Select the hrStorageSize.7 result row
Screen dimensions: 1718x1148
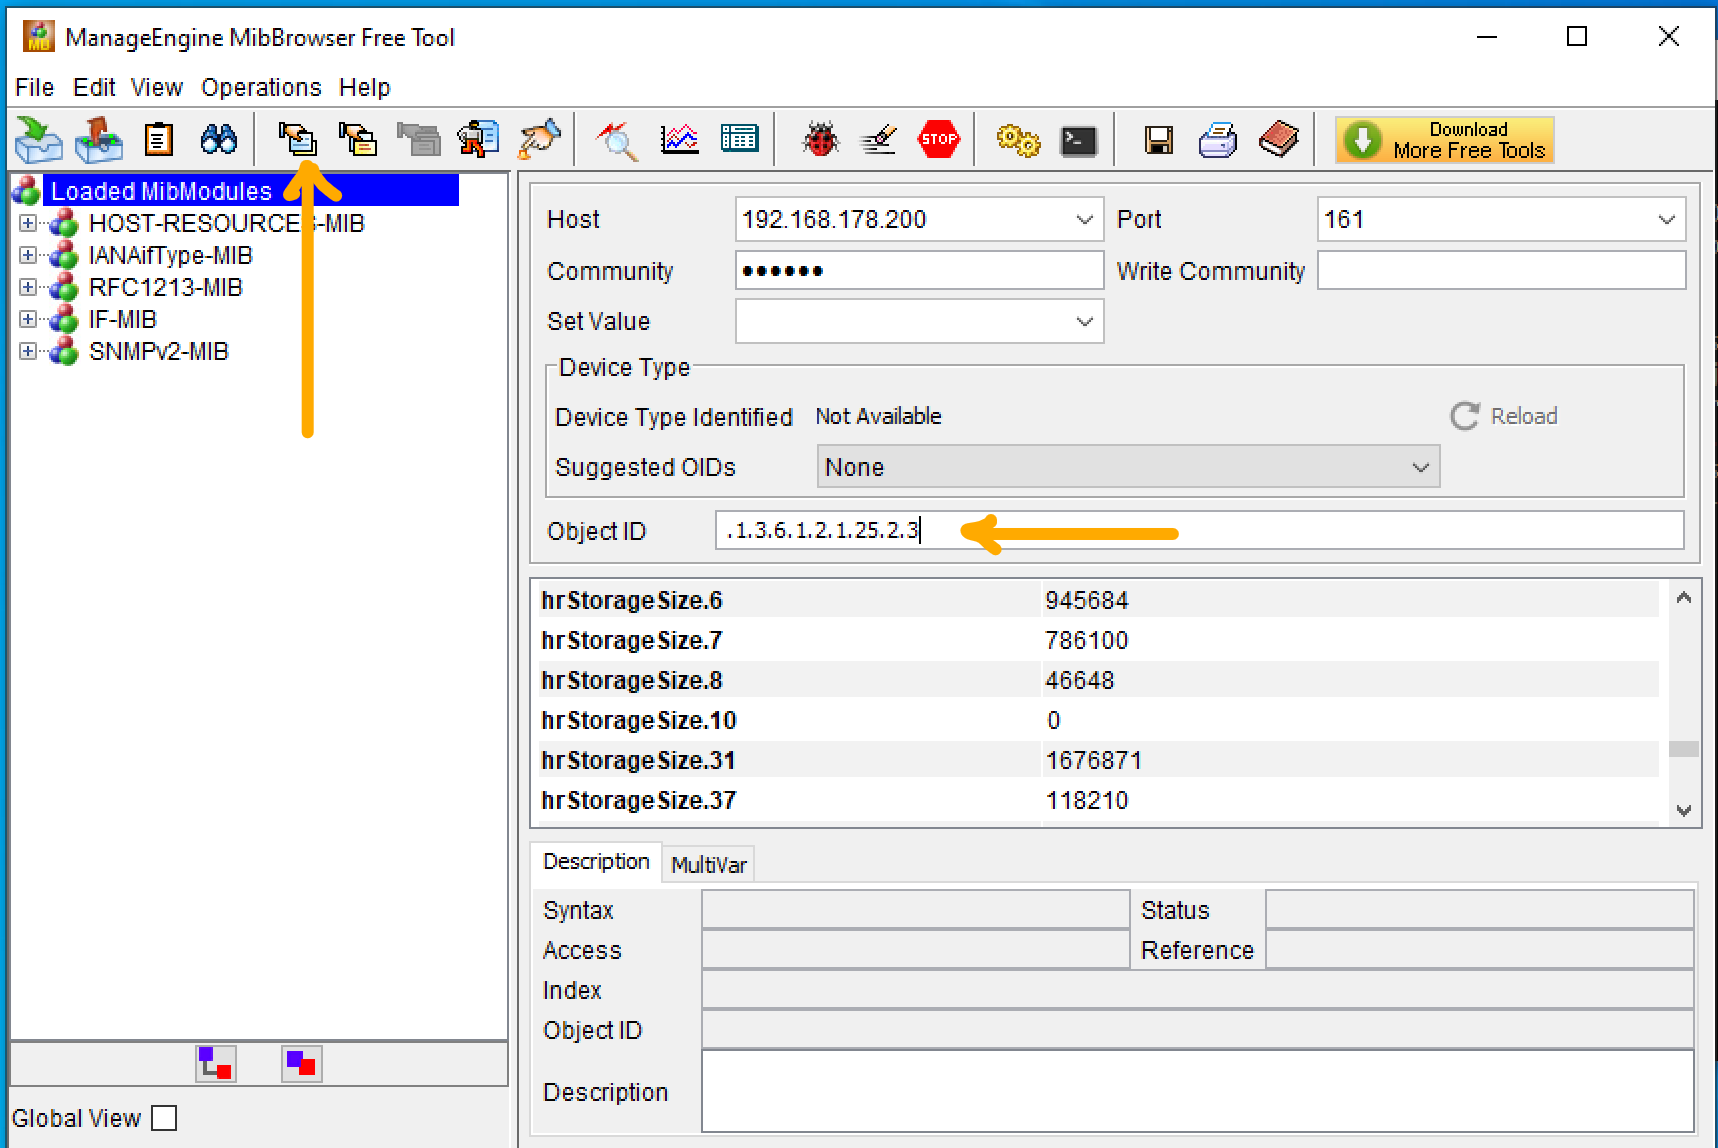(x=1098, y=640)
